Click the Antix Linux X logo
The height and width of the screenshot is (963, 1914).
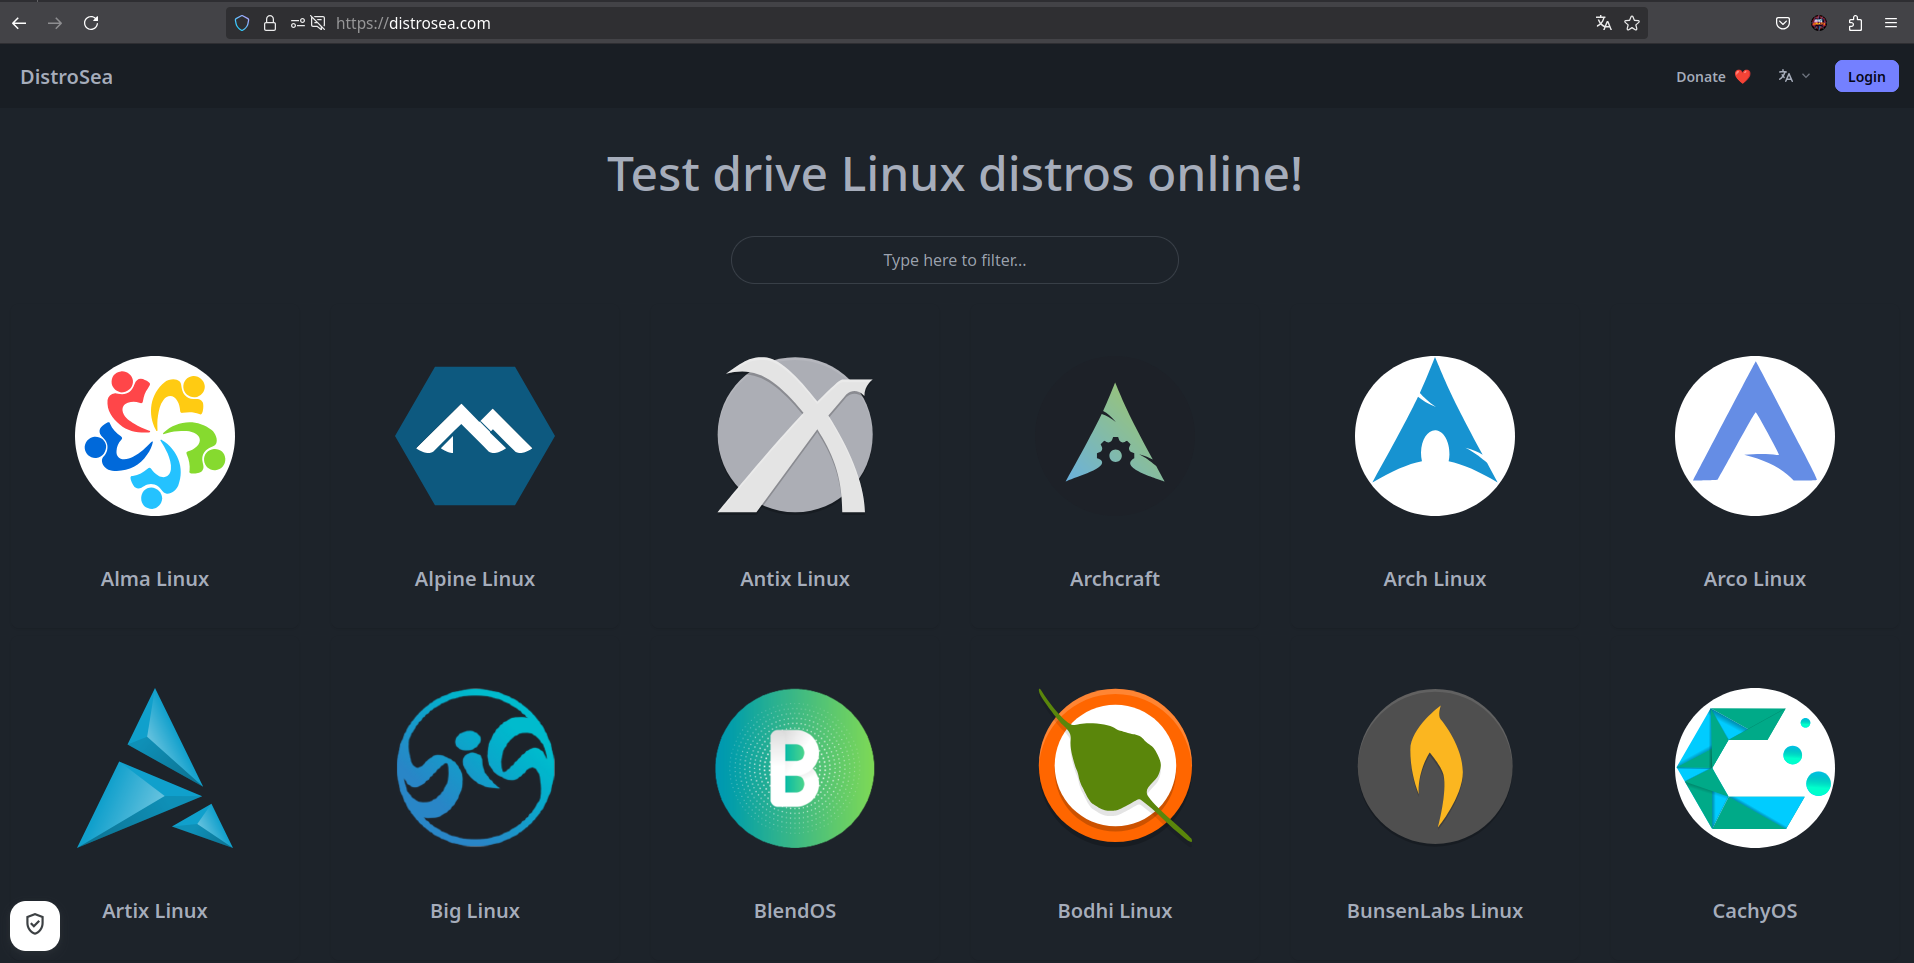click(795, 436)
